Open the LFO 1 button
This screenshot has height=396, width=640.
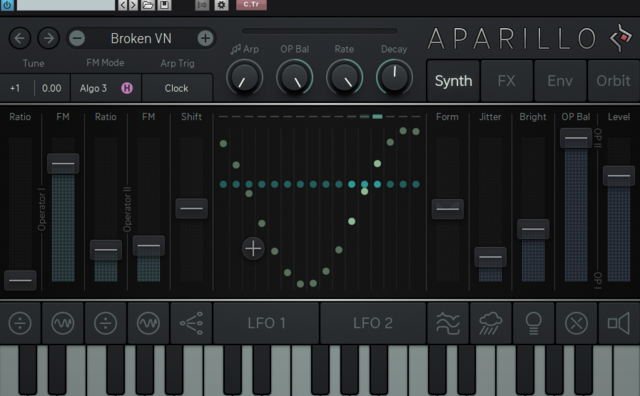point(266,323)
